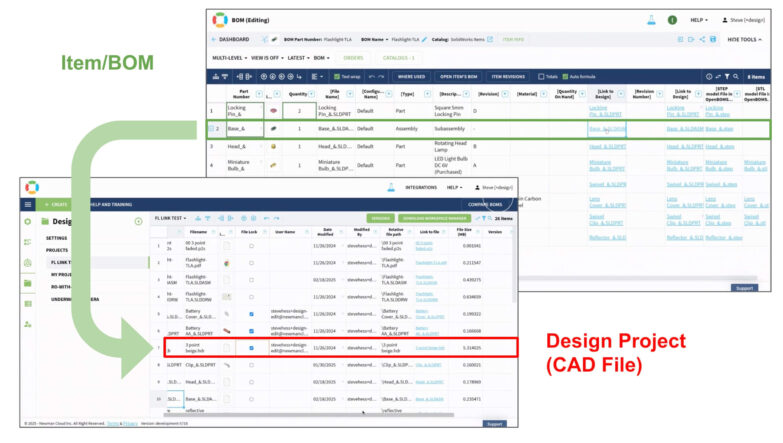
Task: Click the Flashlight TLA.pdf file type icon
Action: (x=227, y=263)
